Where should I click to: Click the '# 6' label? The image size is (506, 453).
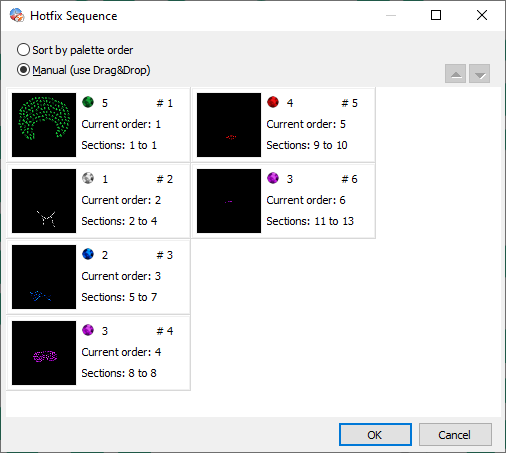(x=350, y=179)
